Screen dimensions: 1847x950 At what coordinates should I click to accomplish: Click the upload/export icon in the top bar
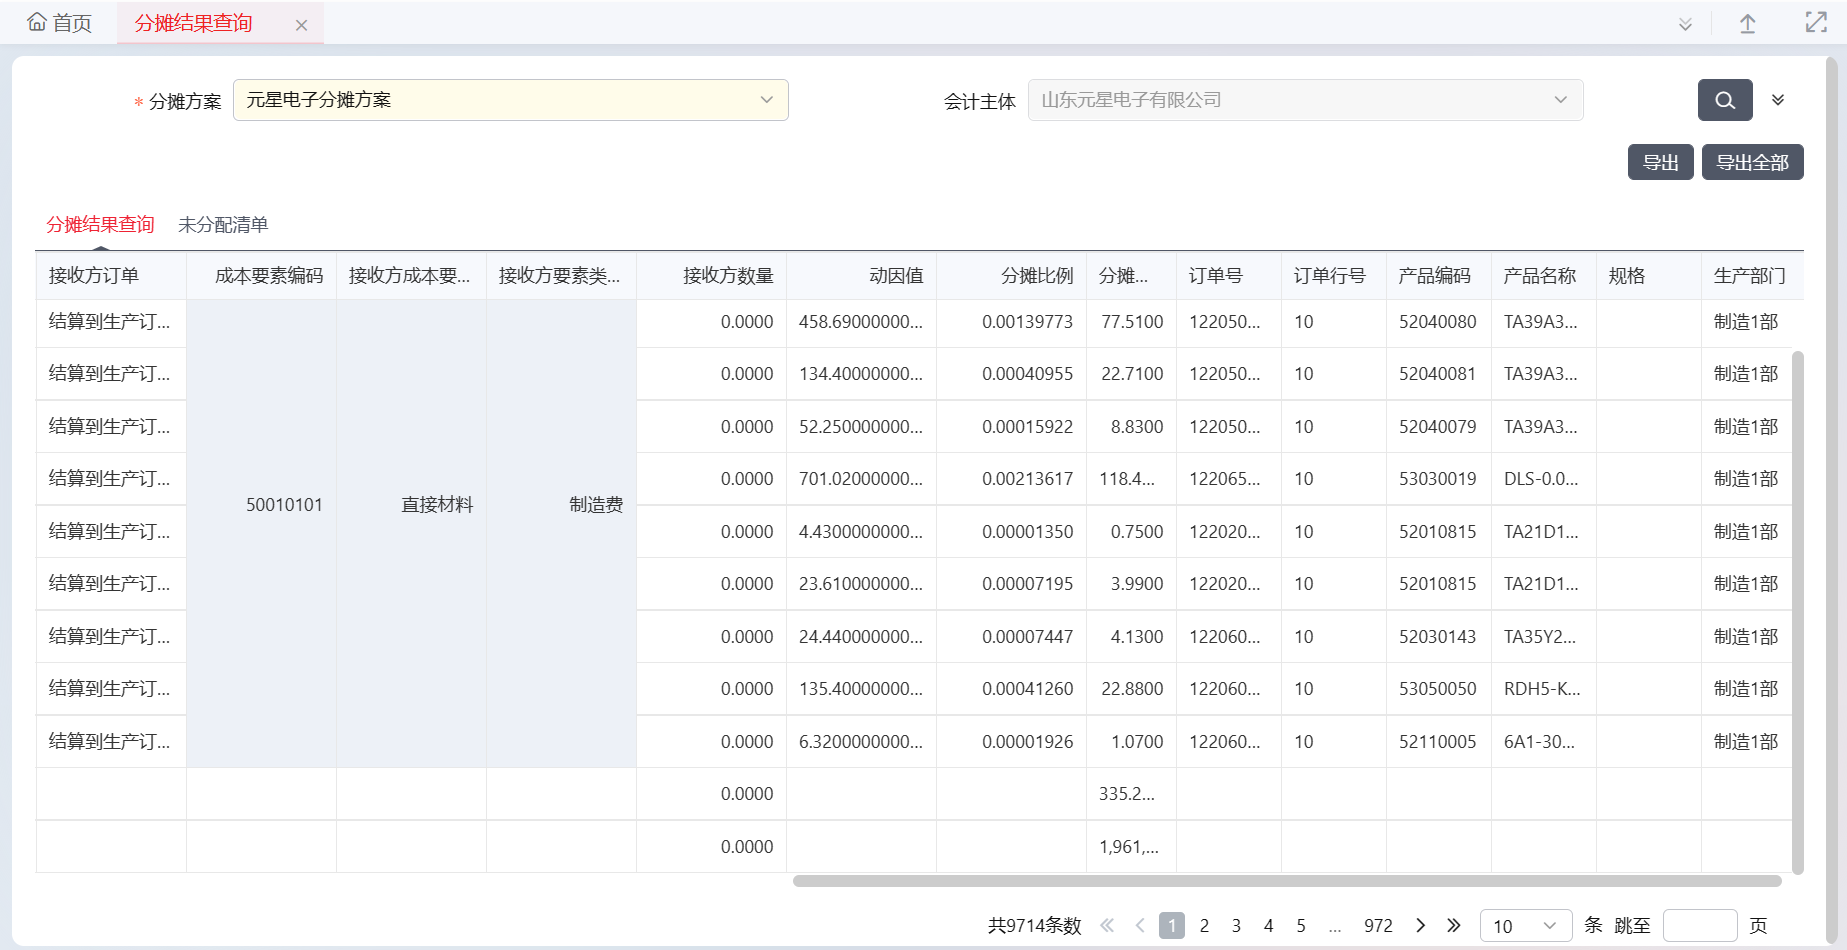click(x=1748, y=22)
